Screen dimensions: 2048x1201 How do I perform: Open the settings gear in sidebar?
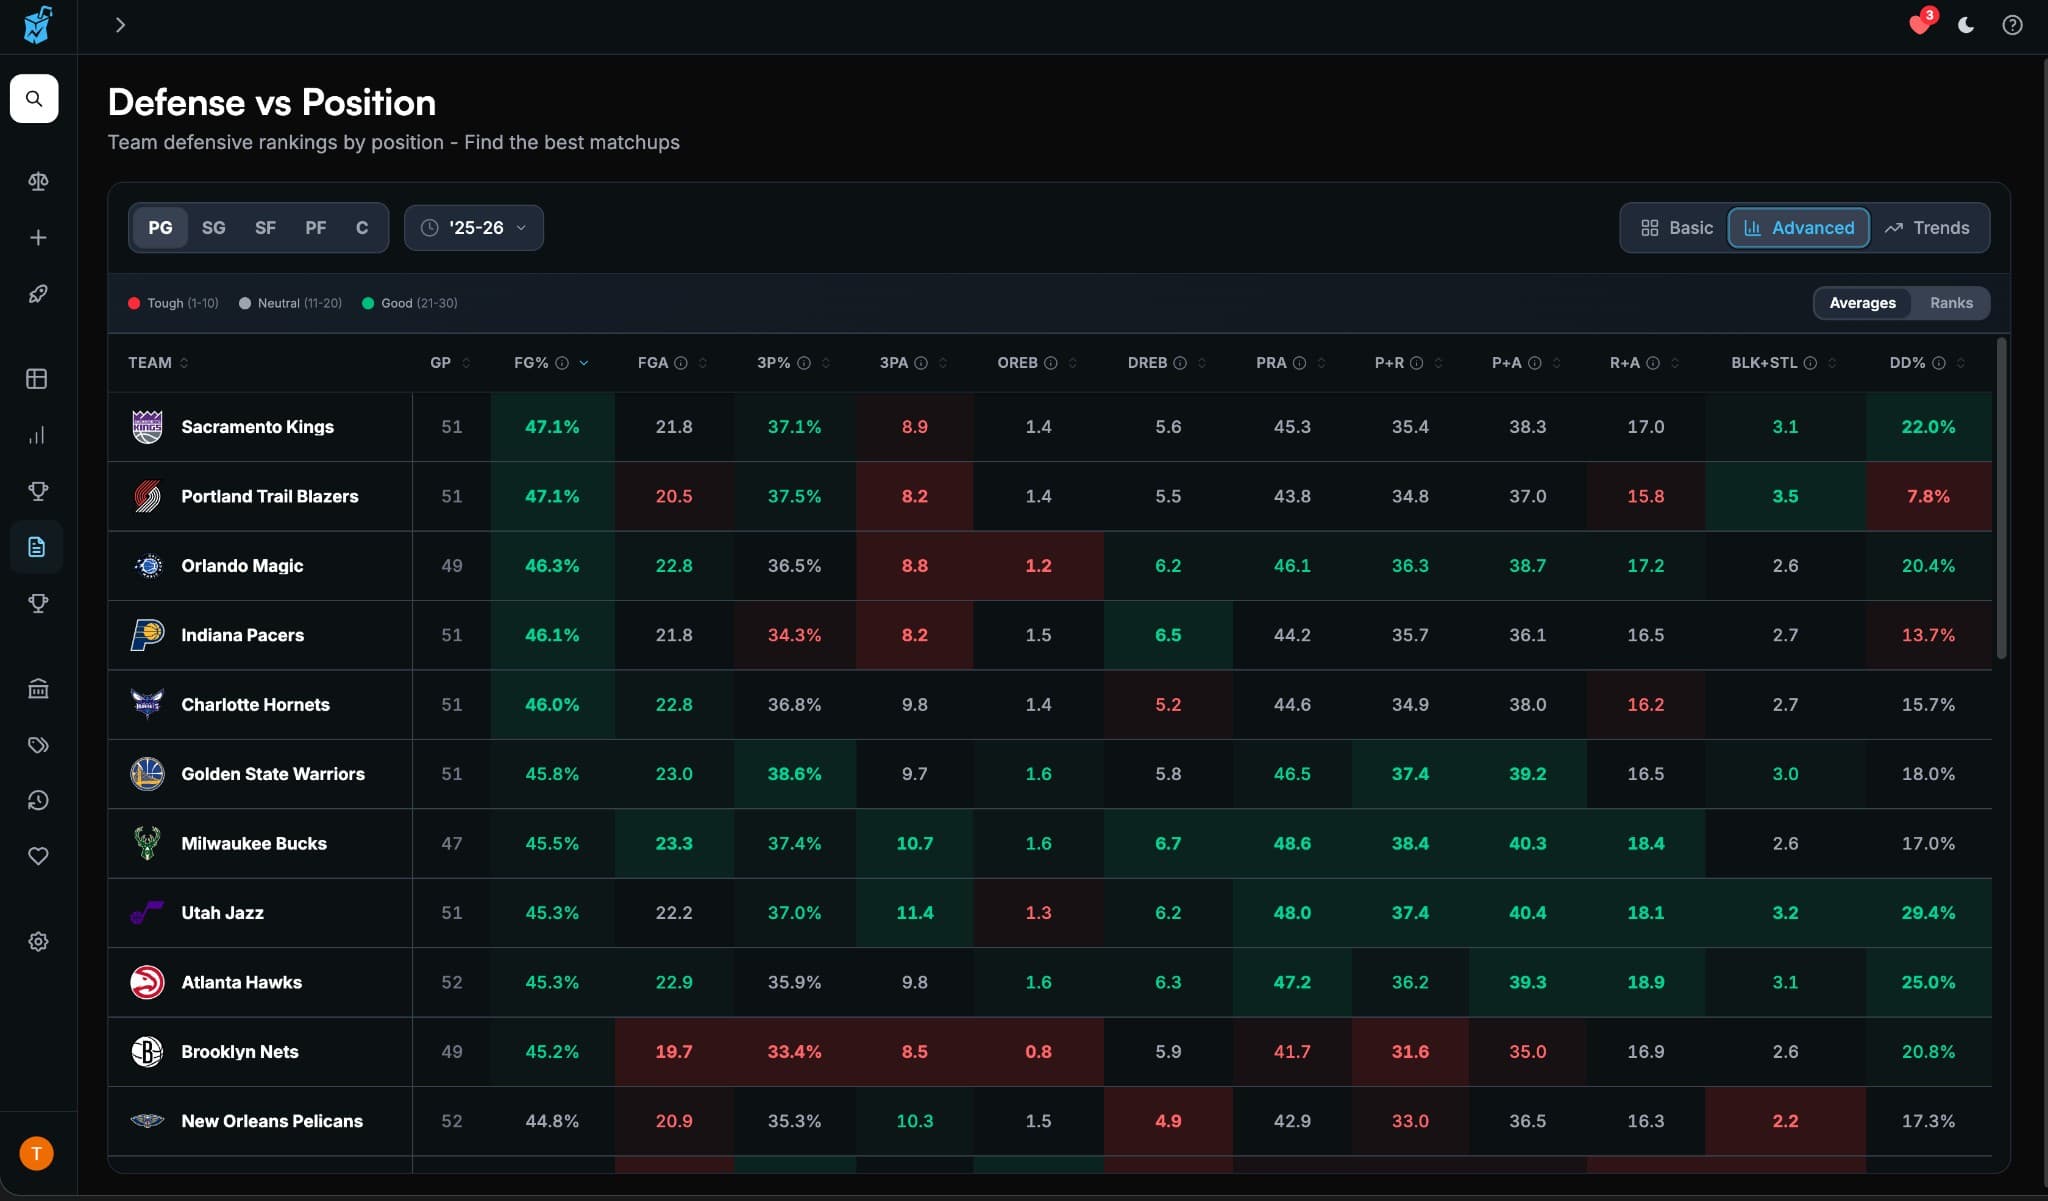[38, 942]
